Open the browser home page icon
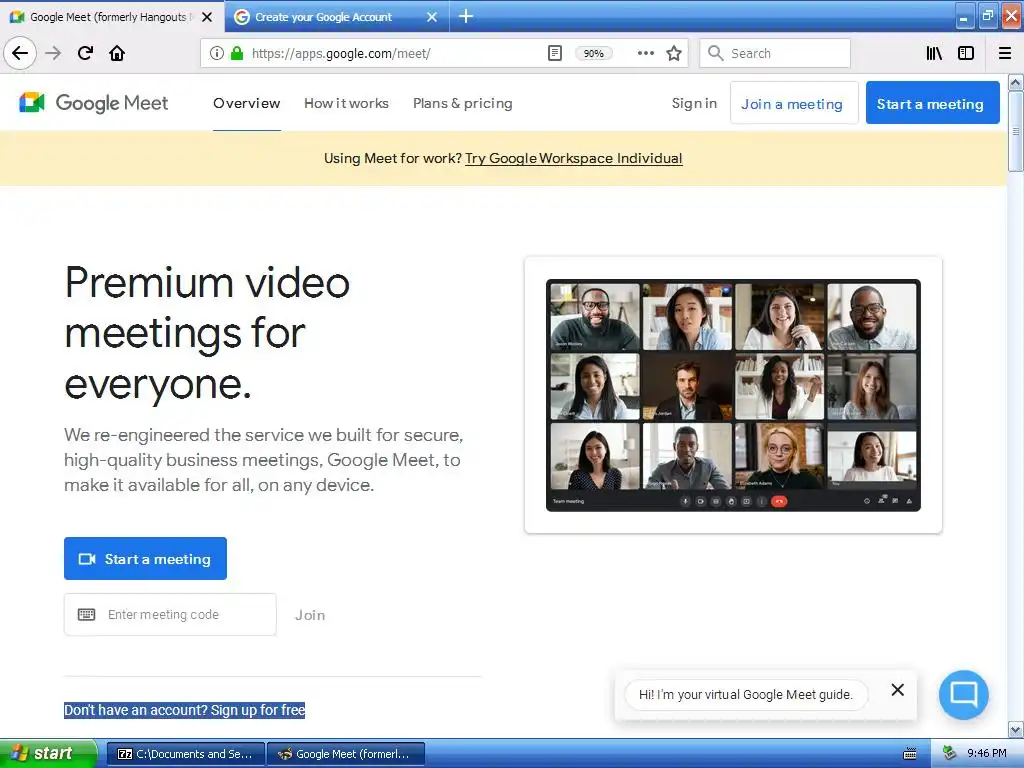Viewport: 1024px width, 768px height. pos(117,53)
